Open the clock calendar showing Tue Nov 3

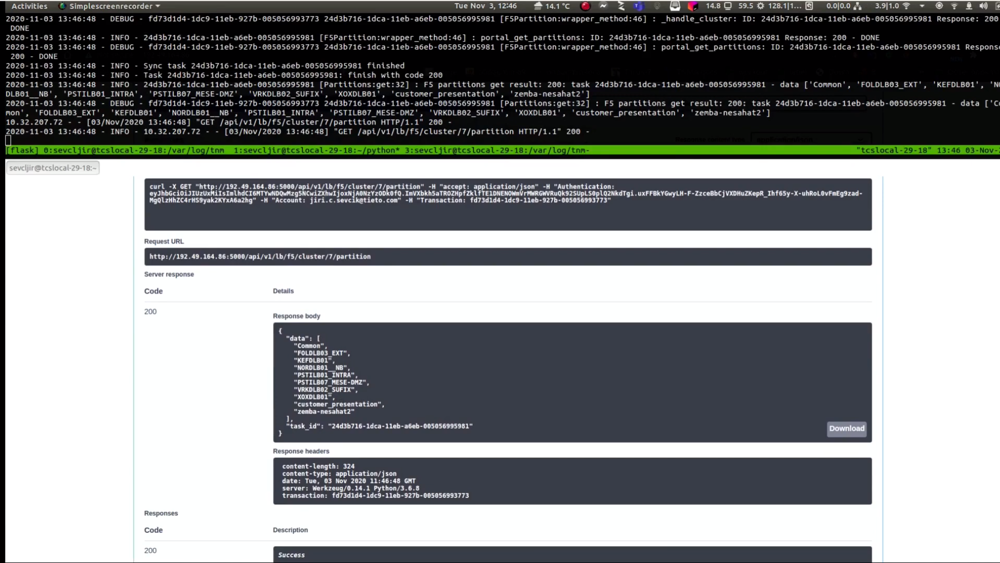pyautogui.click(x=485, y=6)
